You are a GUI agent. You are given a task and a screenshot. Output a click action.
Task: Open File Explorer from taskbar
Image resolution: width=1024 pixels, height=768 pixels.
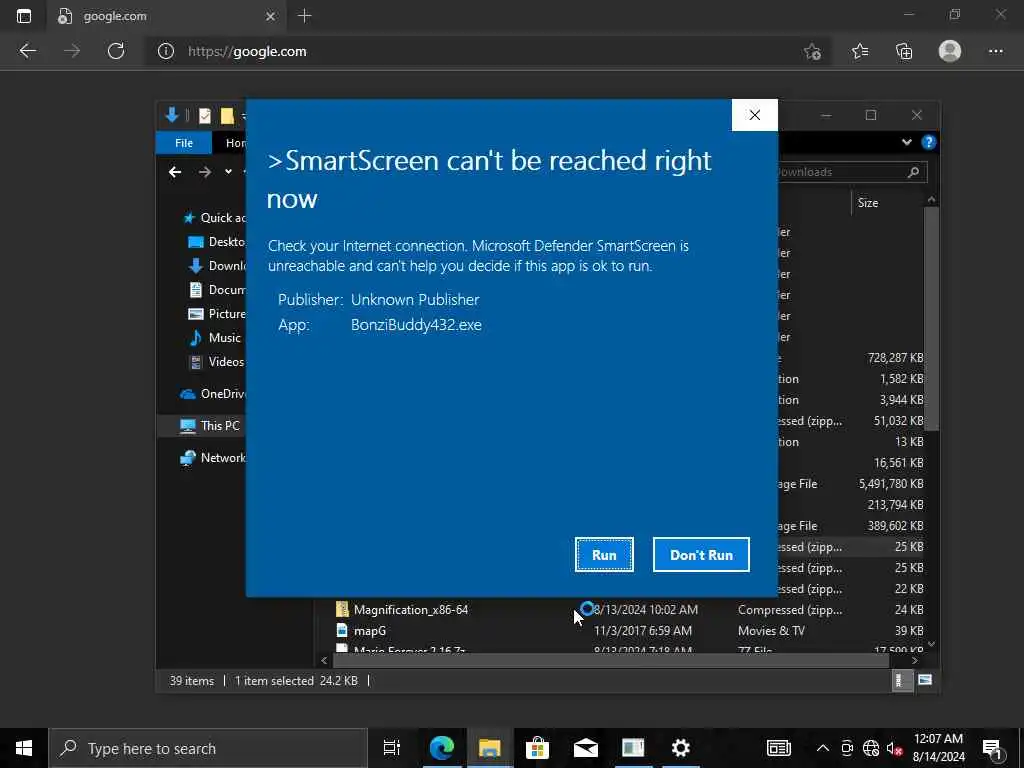pyautogui.click(x=489, y=748)
